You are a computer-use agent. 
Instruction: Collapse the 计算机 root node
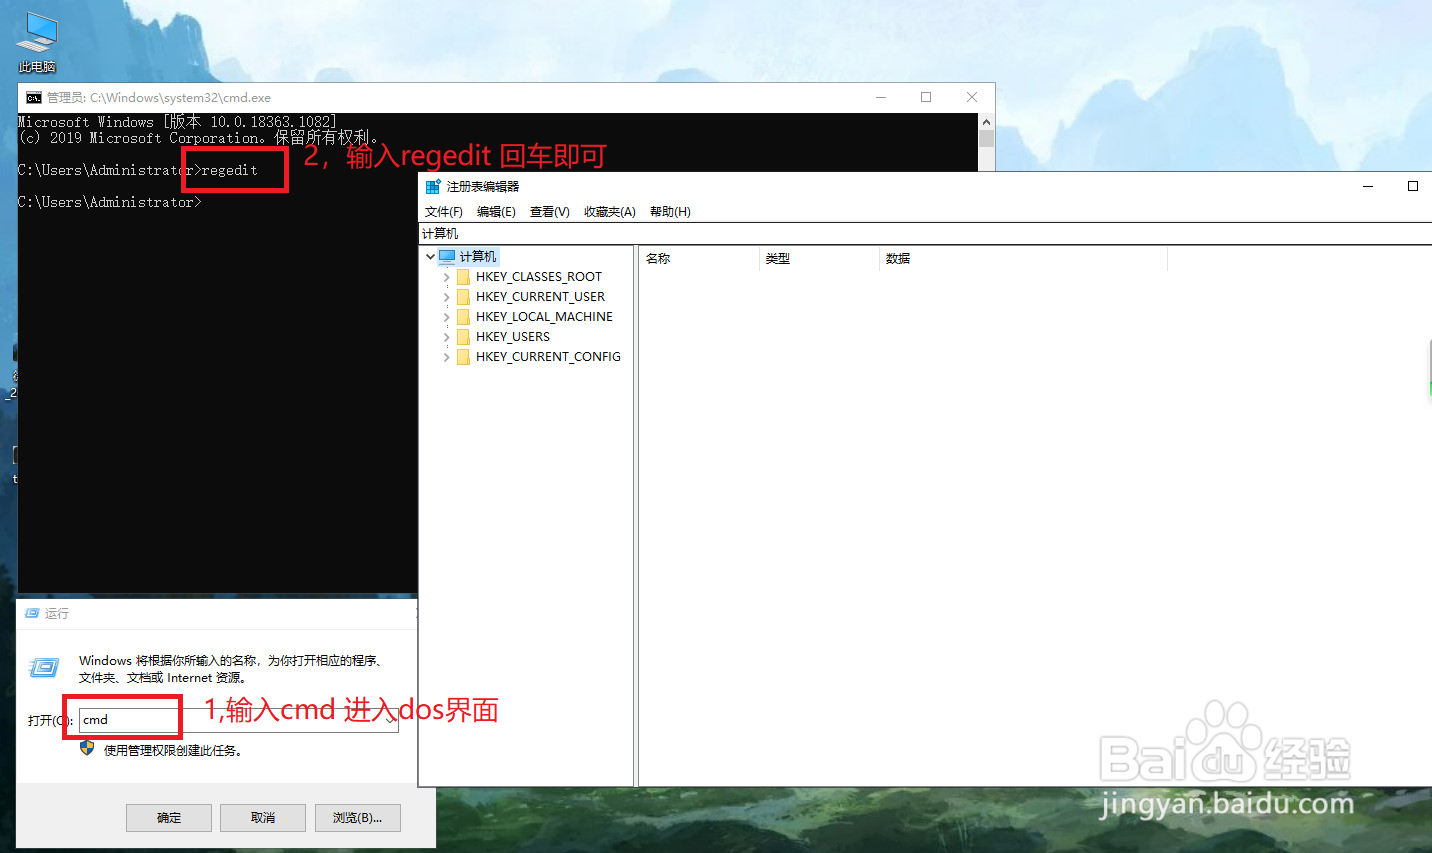click(431, 257)
